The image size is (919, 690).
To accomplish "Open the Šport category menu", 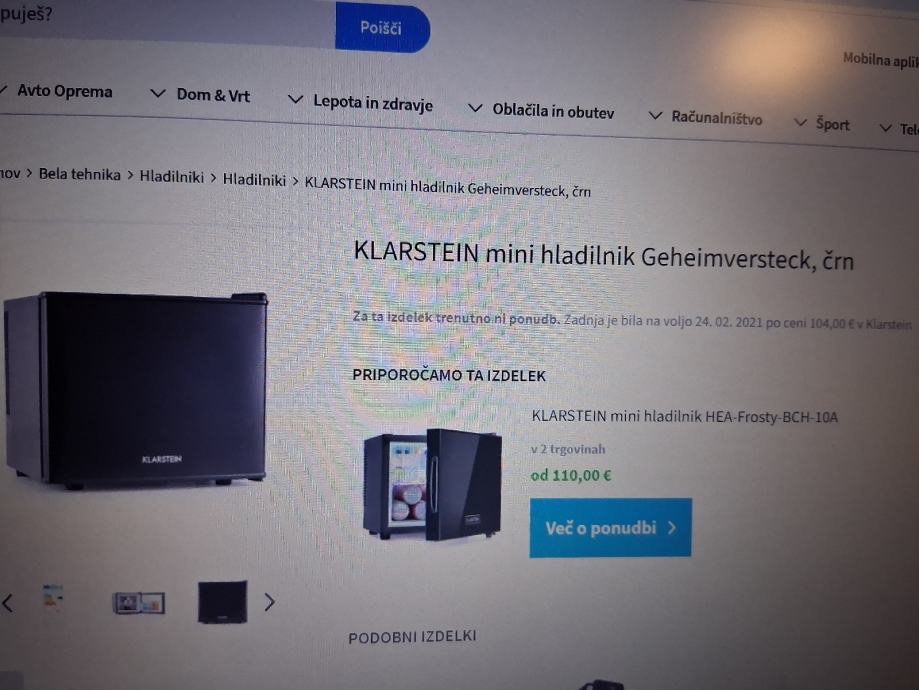I will 832,124.
